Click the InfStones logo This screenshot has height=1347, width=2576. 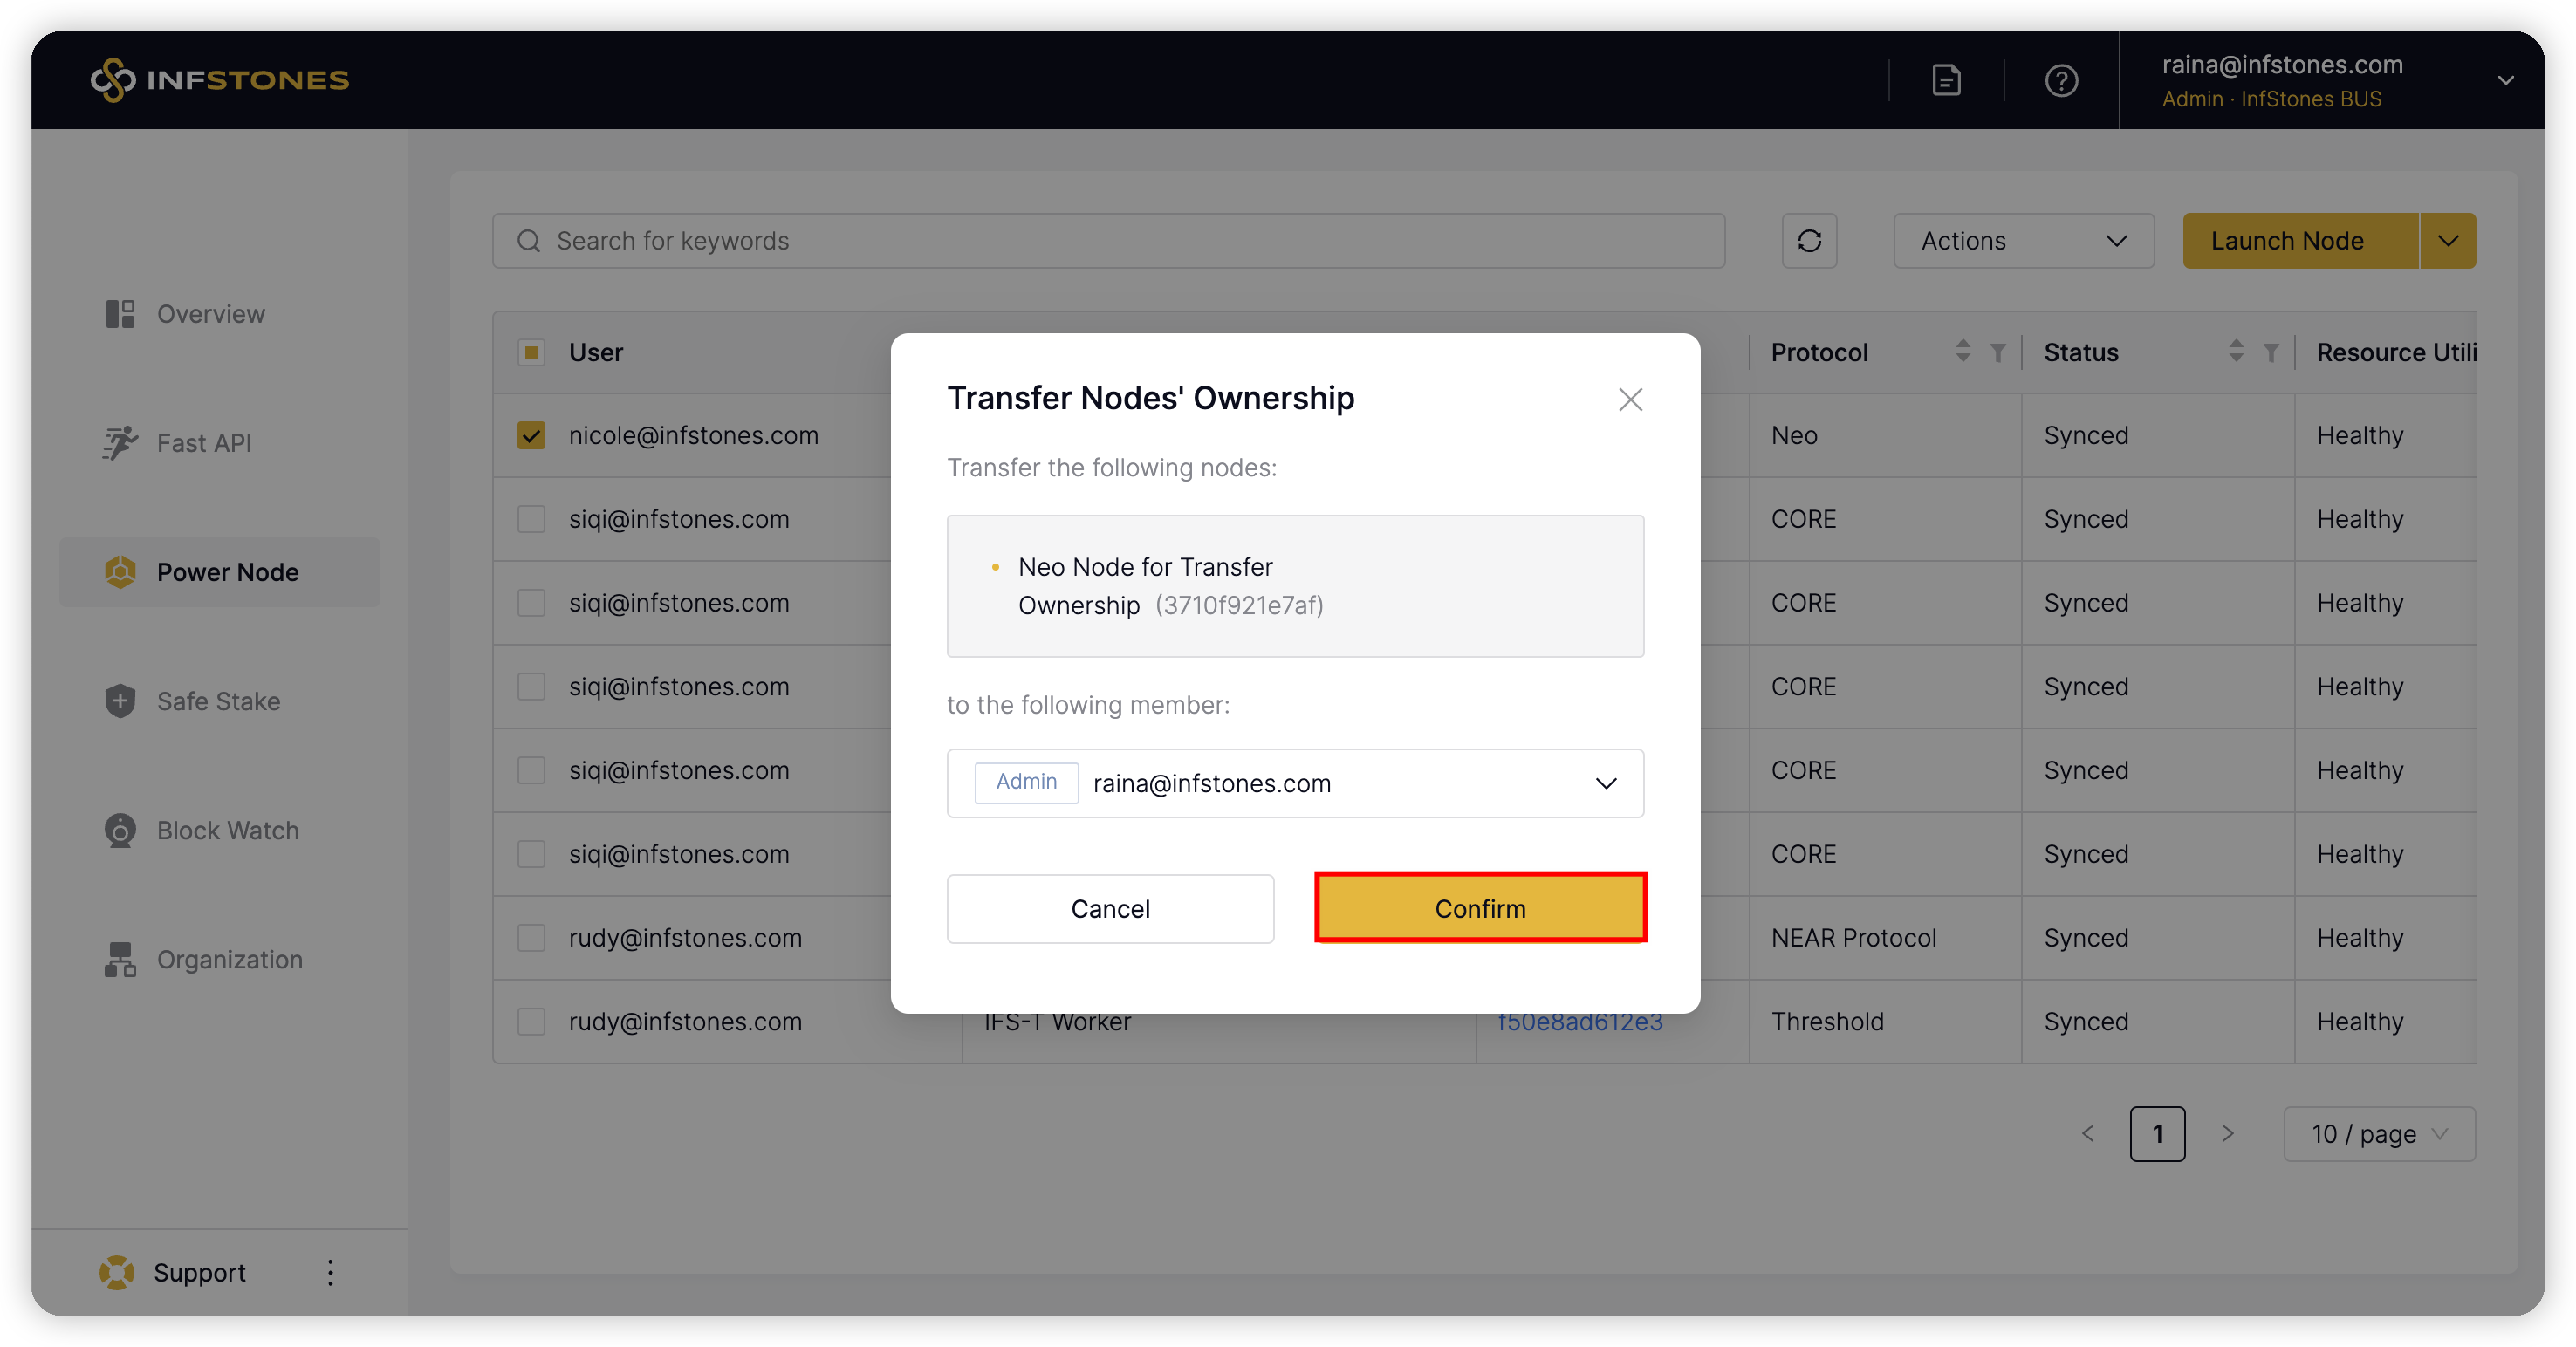click(220, 80)
